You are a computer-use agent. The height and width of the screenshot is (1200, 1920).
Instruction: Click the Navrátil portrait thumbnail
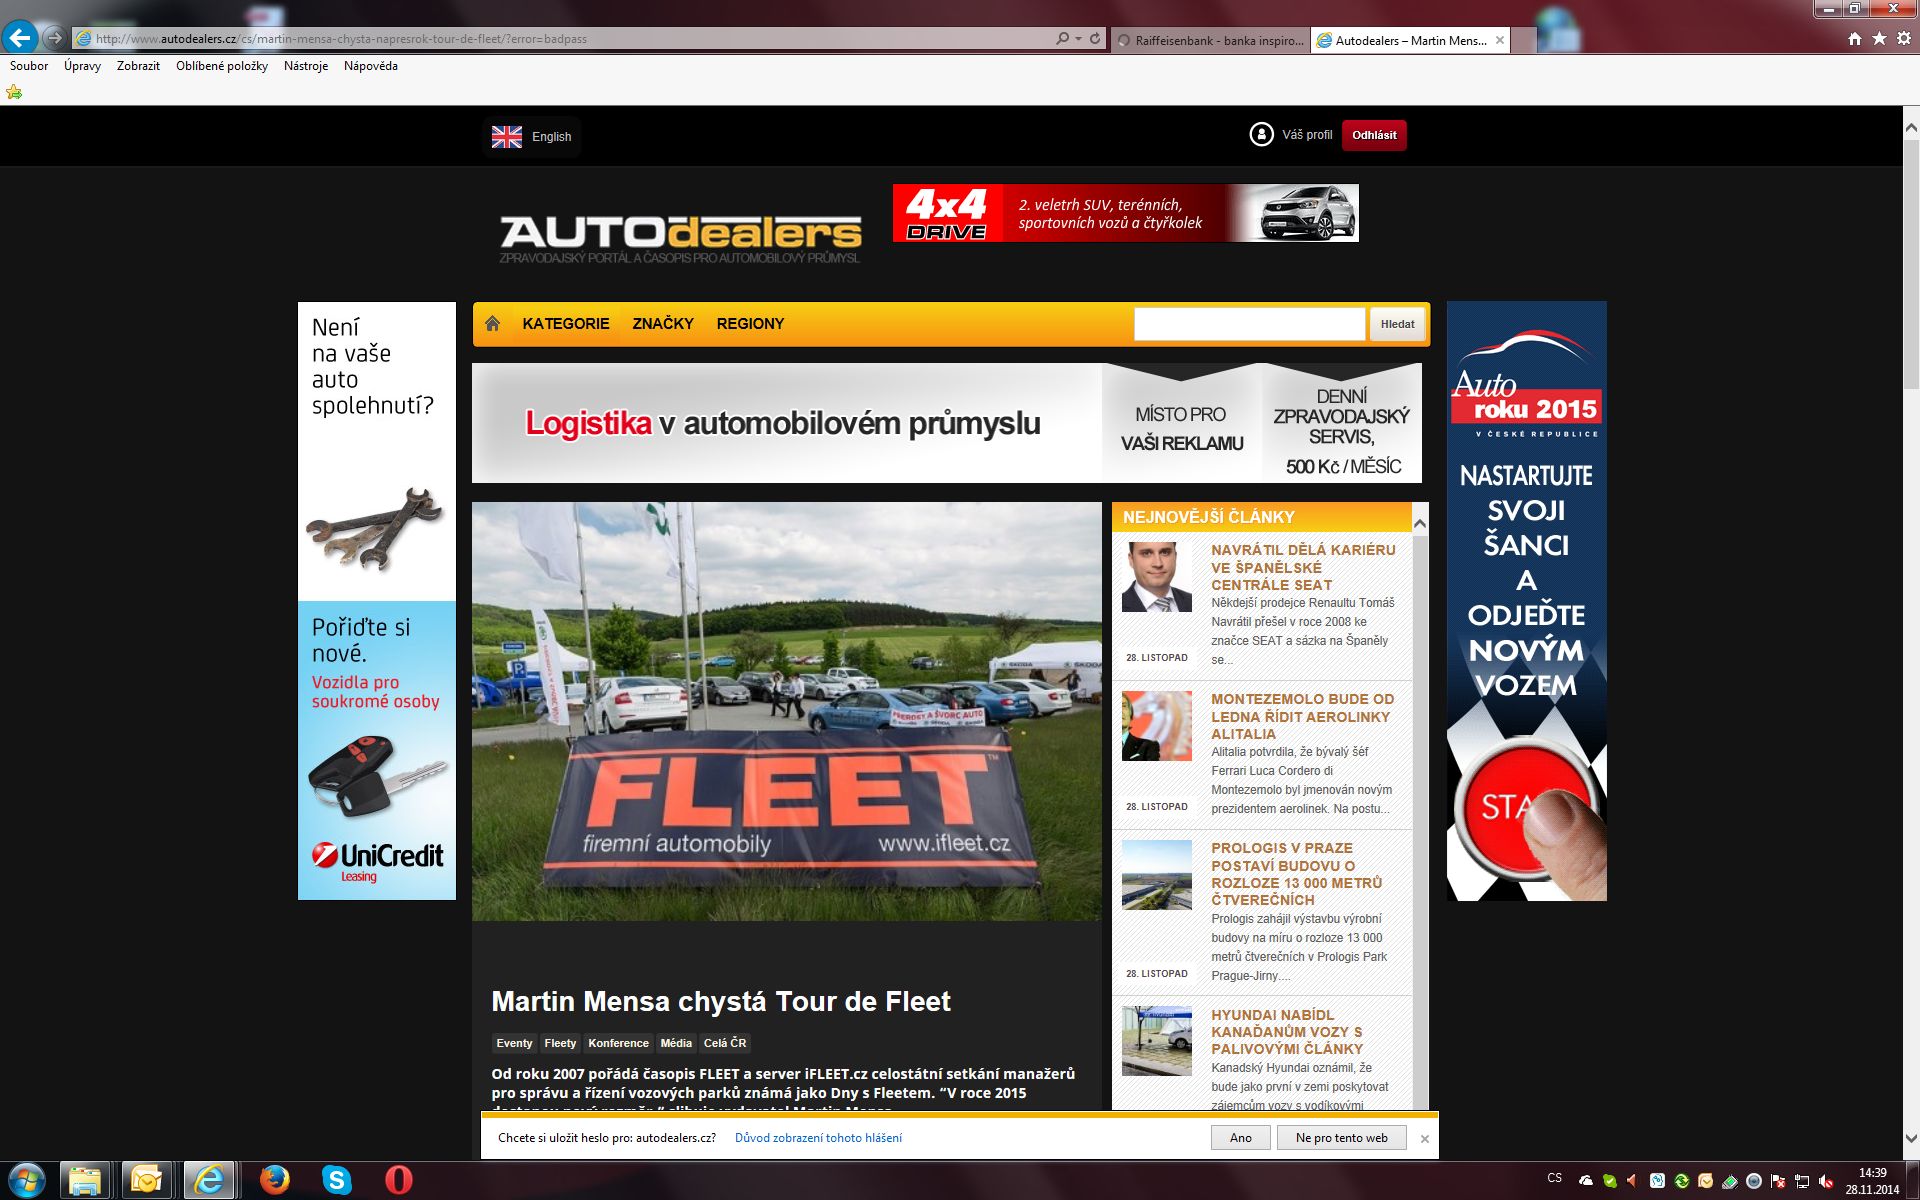coord(1157,577)
